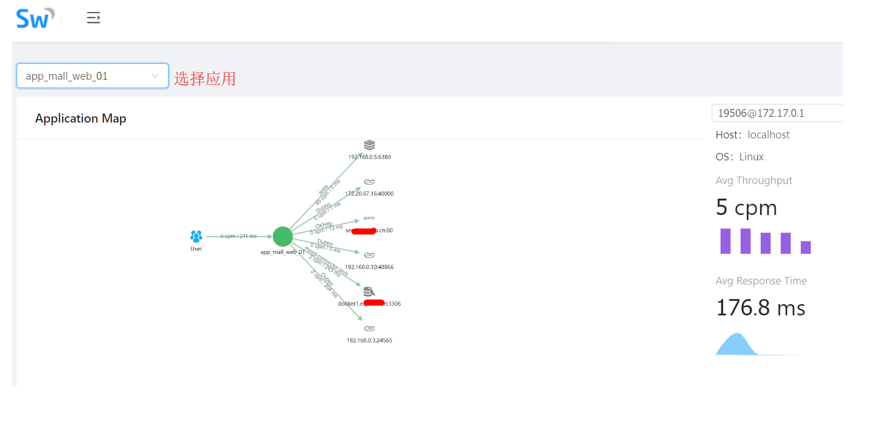Click the blue response time area chart
This screenshot has width=874, height=427.
coord(737,344)
